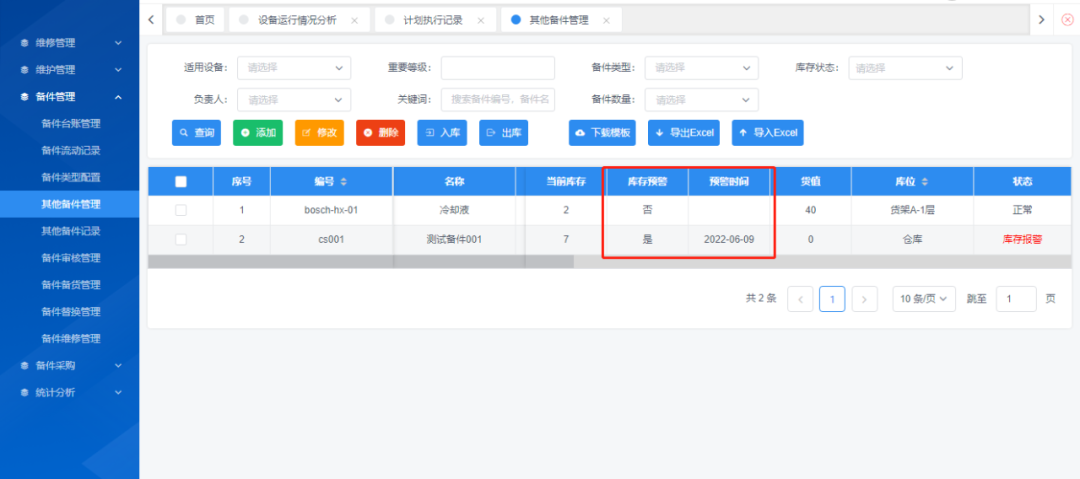Click the 库存预警 column header
Screen dimensions: 1080x479
(x=647, y=182)
